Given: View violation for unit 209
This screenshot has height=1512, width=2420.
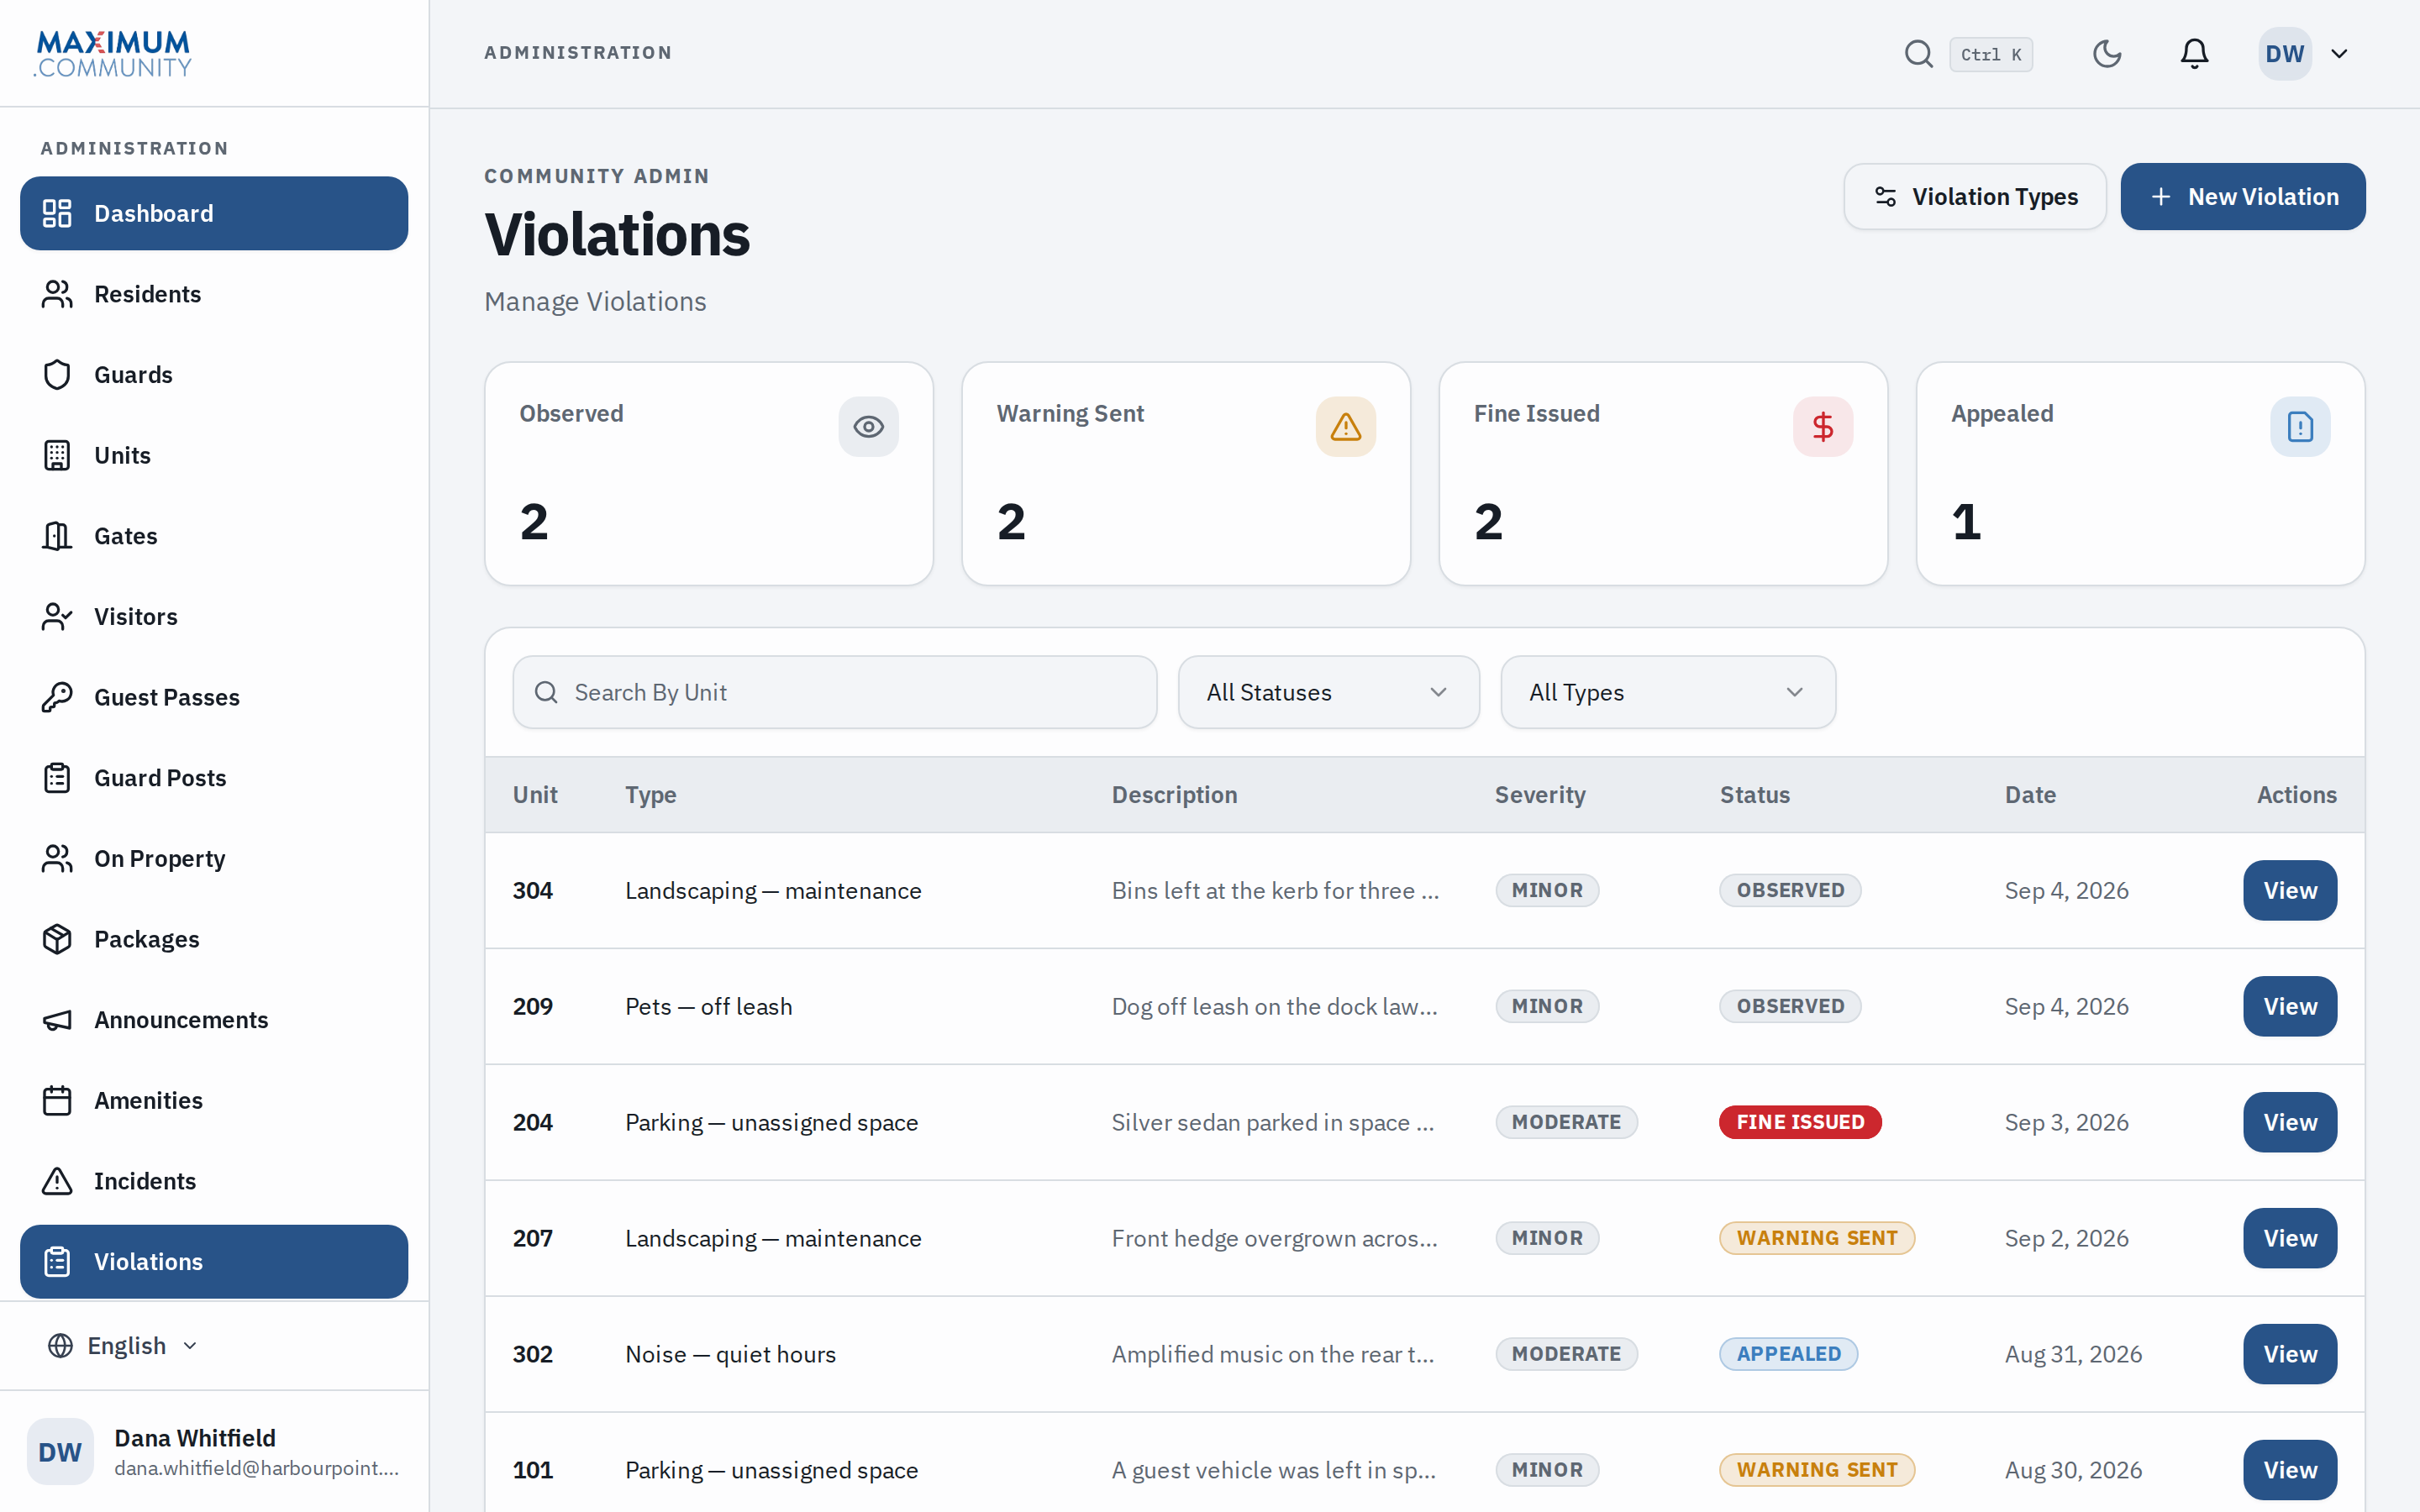Looking at the screenshot, I should click(2290, 1006).
